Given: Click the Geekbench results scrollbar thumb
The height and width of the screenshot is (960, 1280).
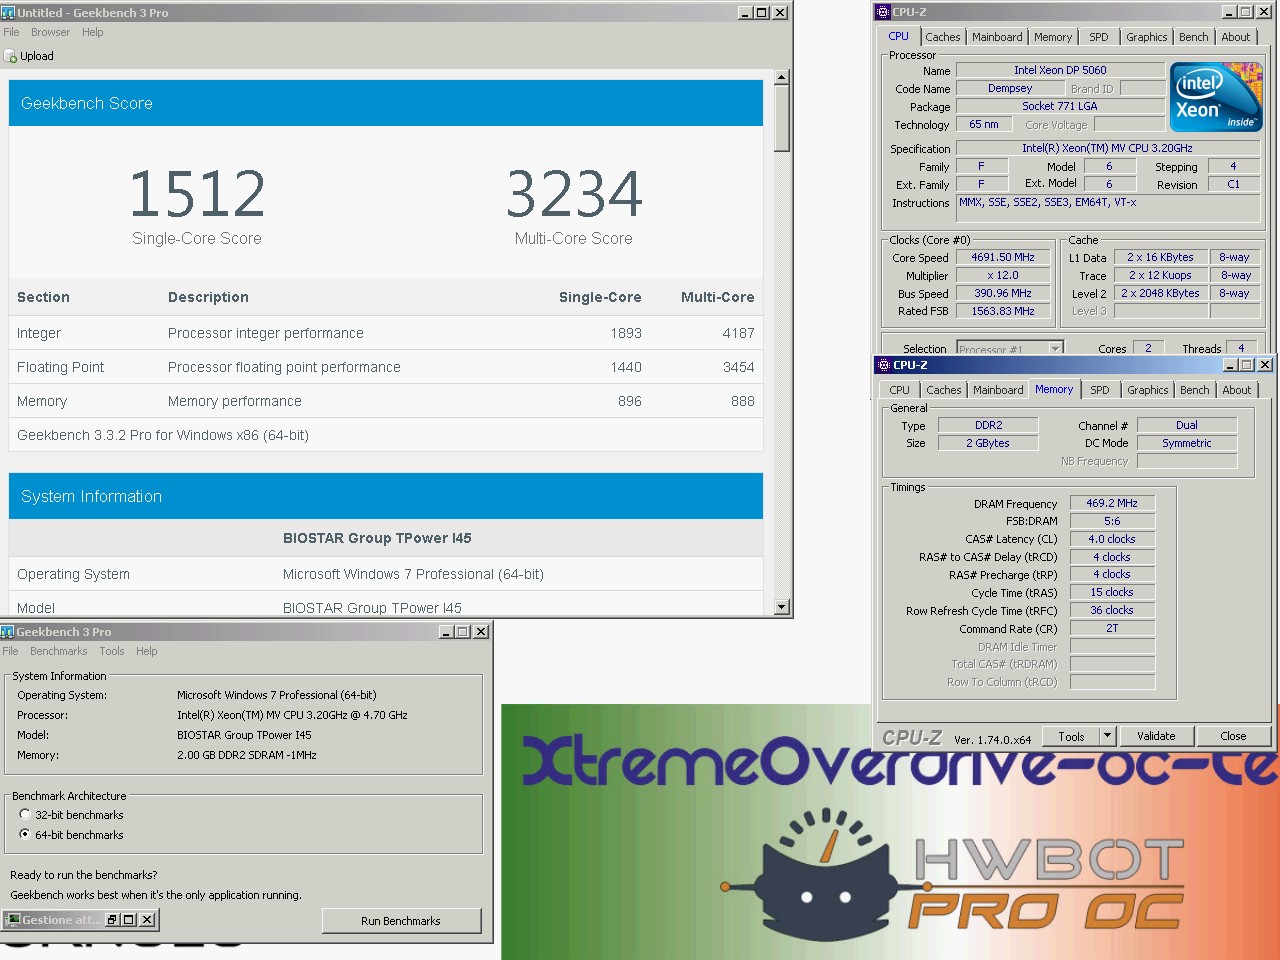Looking at the screenshot, I should point(782,118).
